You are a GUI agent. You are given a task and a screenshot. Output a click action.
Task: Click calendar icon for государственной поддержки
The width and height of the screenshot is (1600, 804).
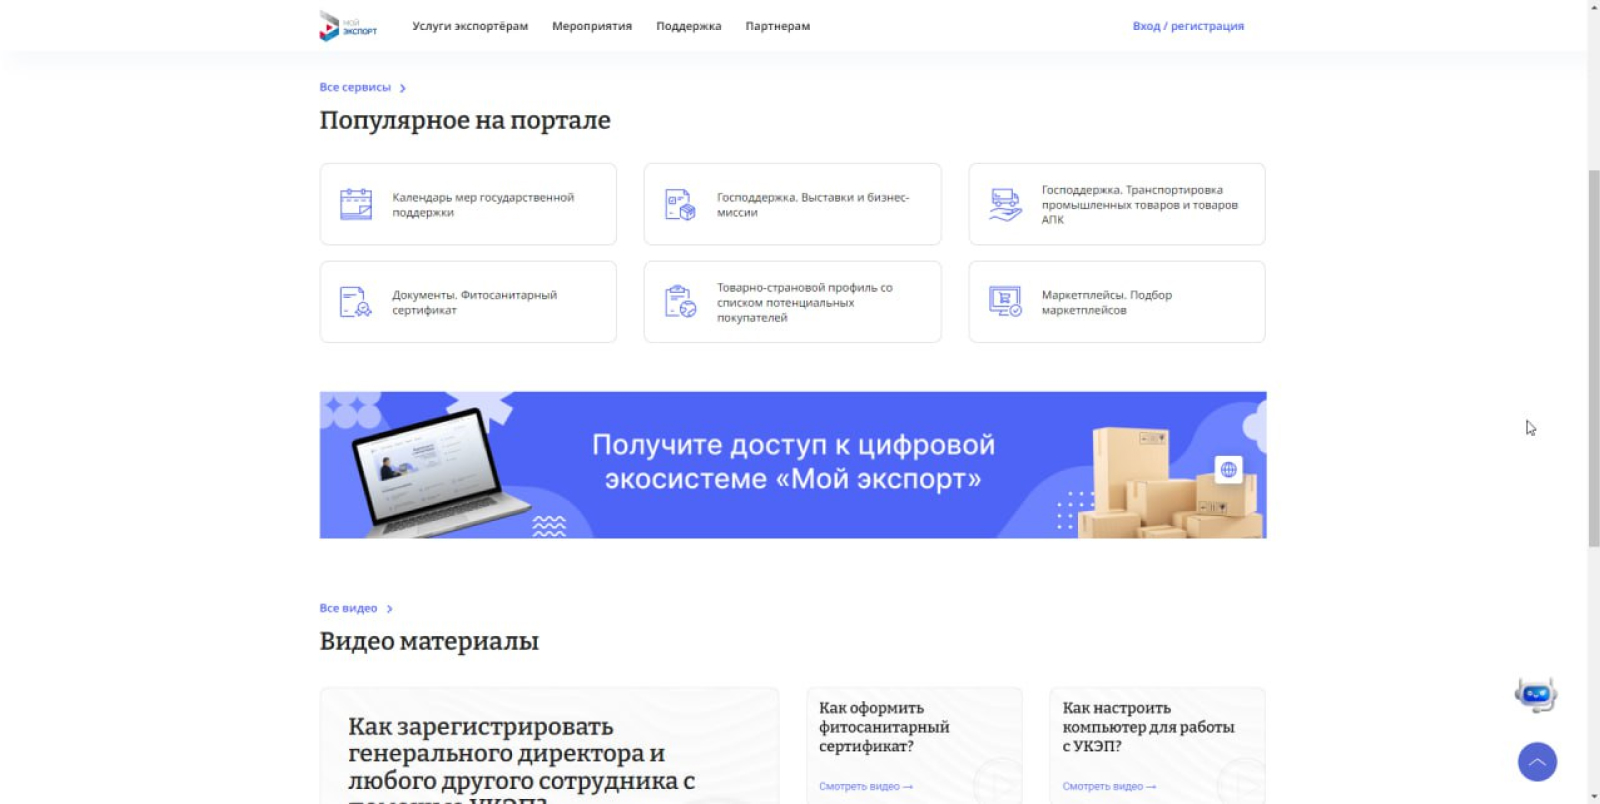pos(356,204)
